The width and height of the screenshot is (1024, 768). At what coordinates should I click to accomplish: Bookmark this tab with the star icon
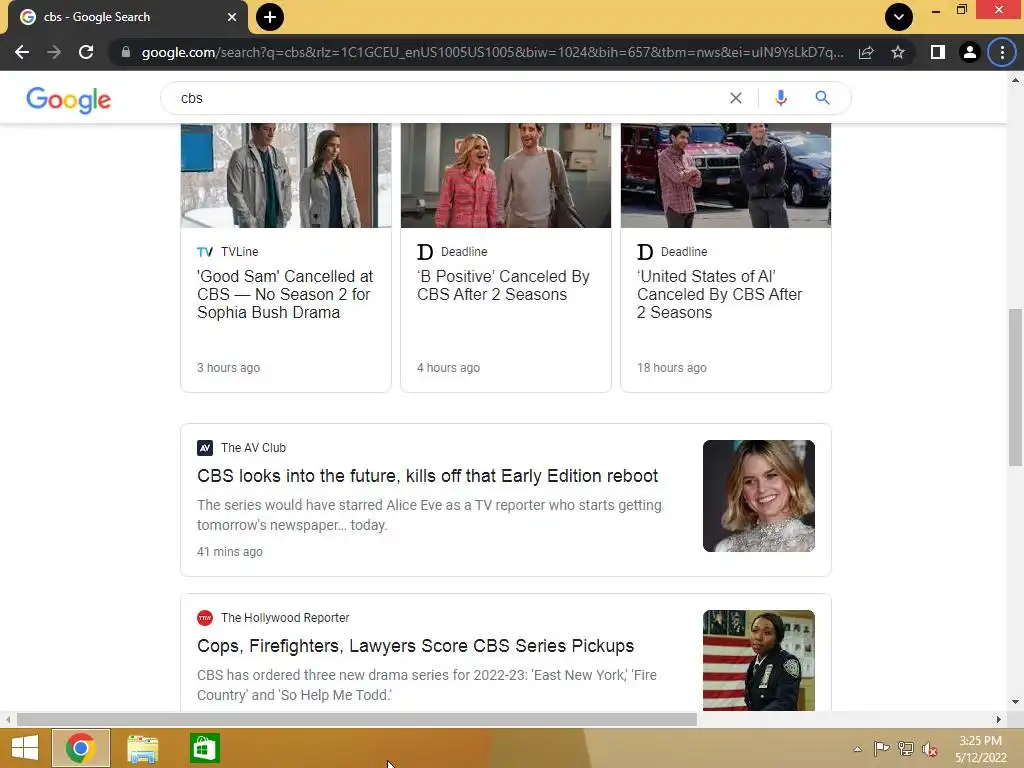pos(898,52)
